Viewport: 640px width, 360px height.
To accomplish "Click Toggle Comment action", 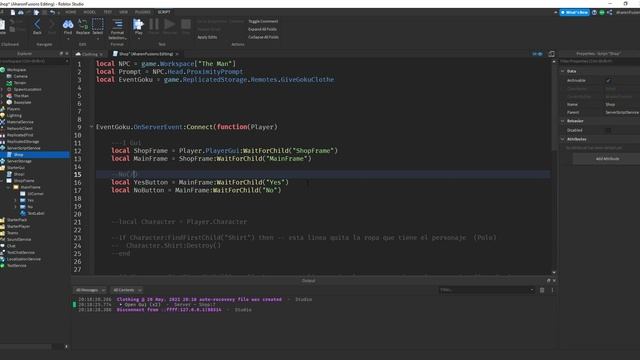I will point(263,21).
